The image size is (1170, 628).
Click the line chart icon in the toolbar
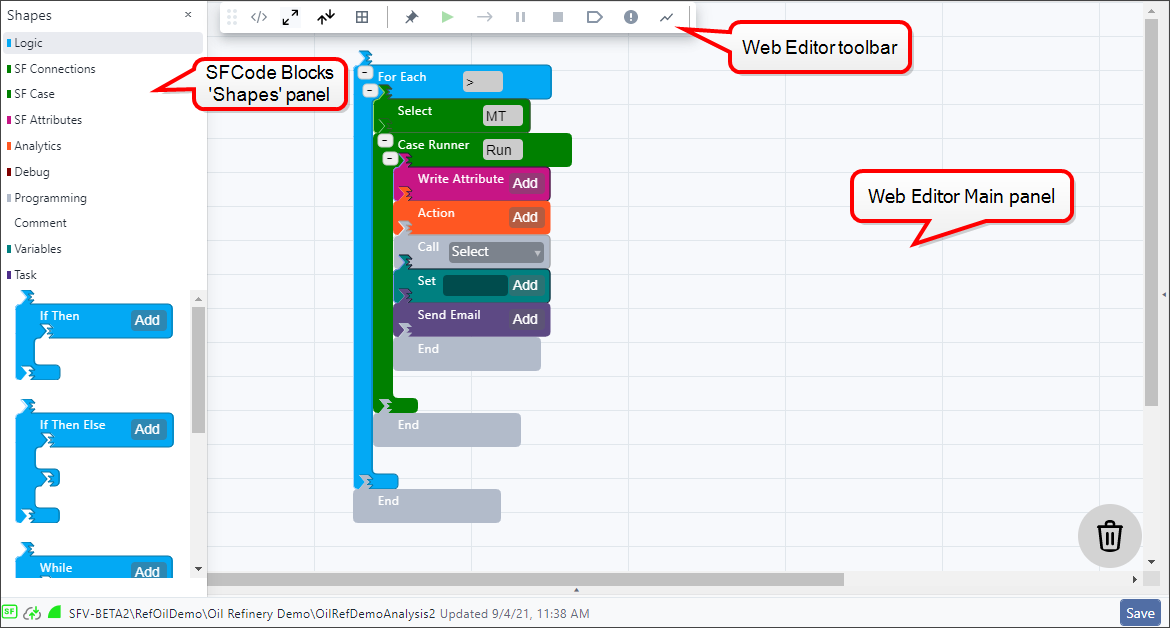[666, 17]
